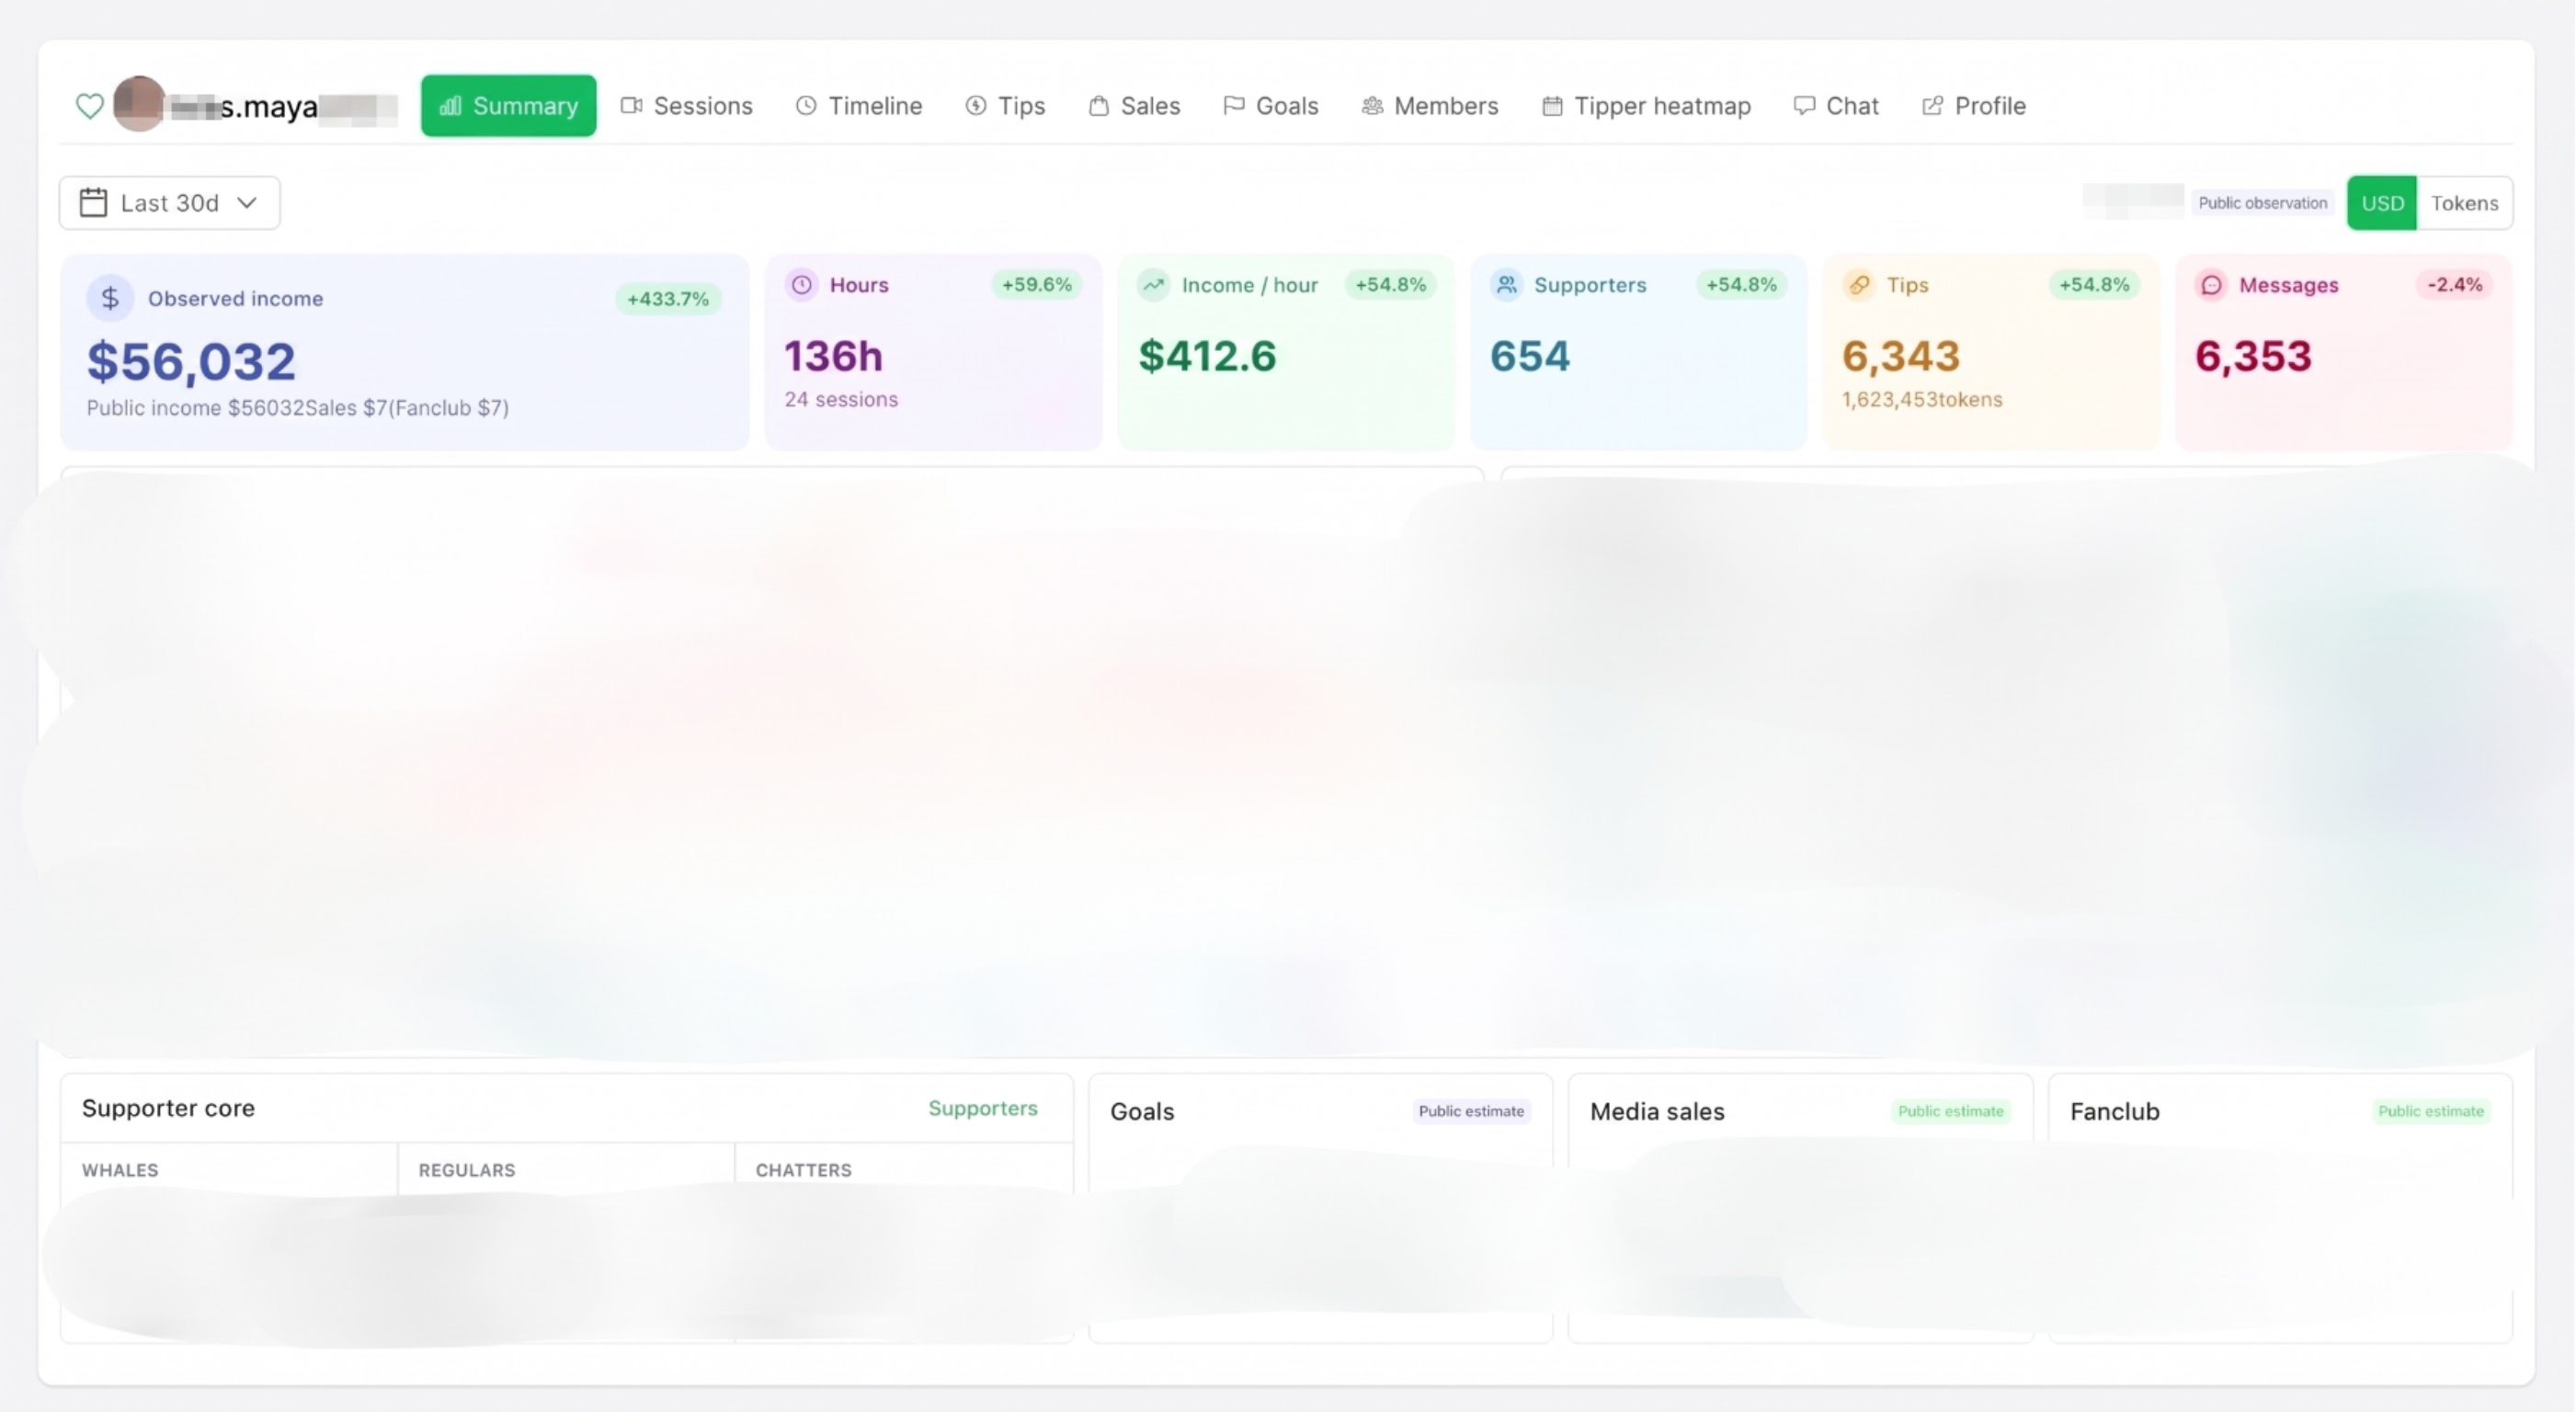Click the clock icon on Hours card
The height and width of the screenshot is (1412, 2576).
pos(801,285)
